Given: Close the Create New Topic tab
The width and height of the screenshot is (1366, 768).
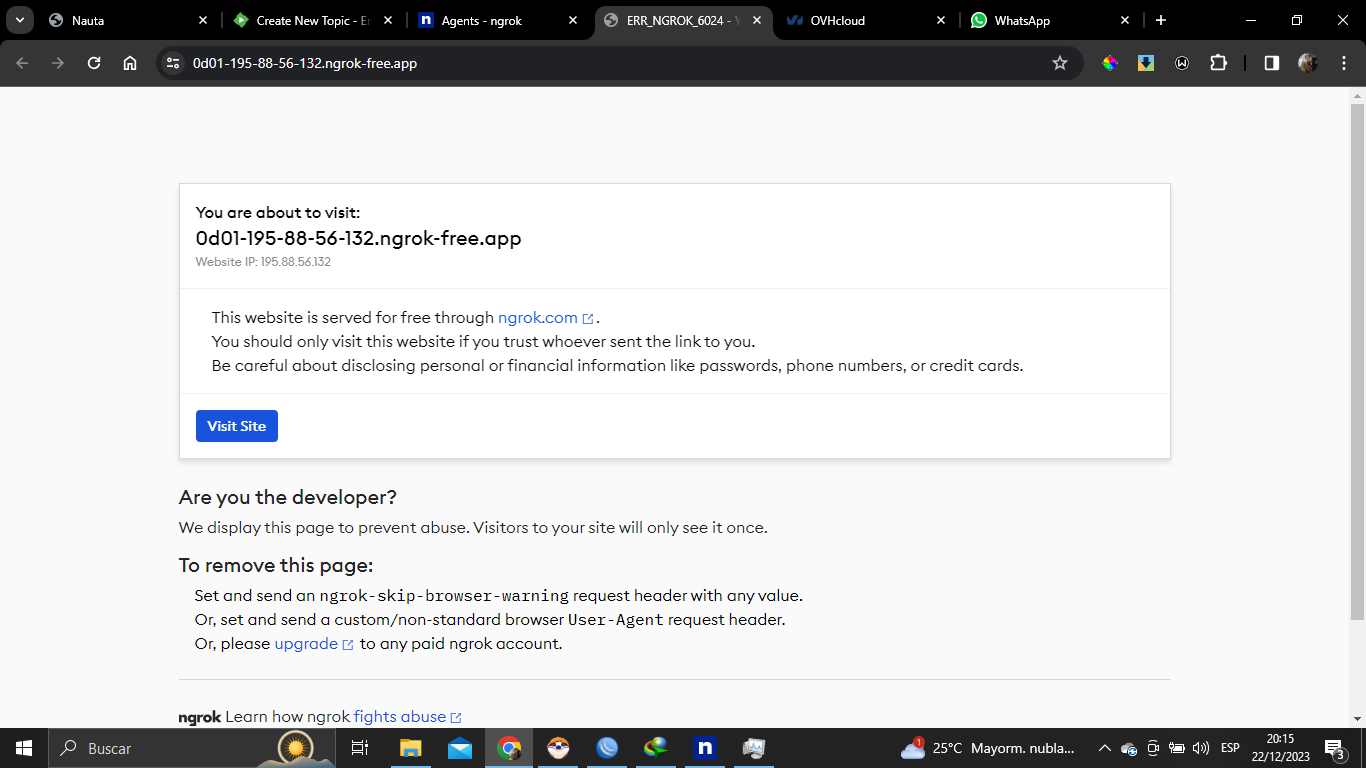Looking at the screenshot, I should [388, 20].
